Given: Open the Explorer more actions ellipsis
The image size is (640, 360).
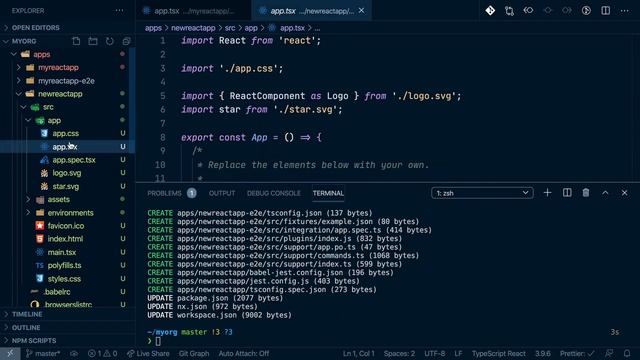Looking at the screenshot, I should pos(119,11).
